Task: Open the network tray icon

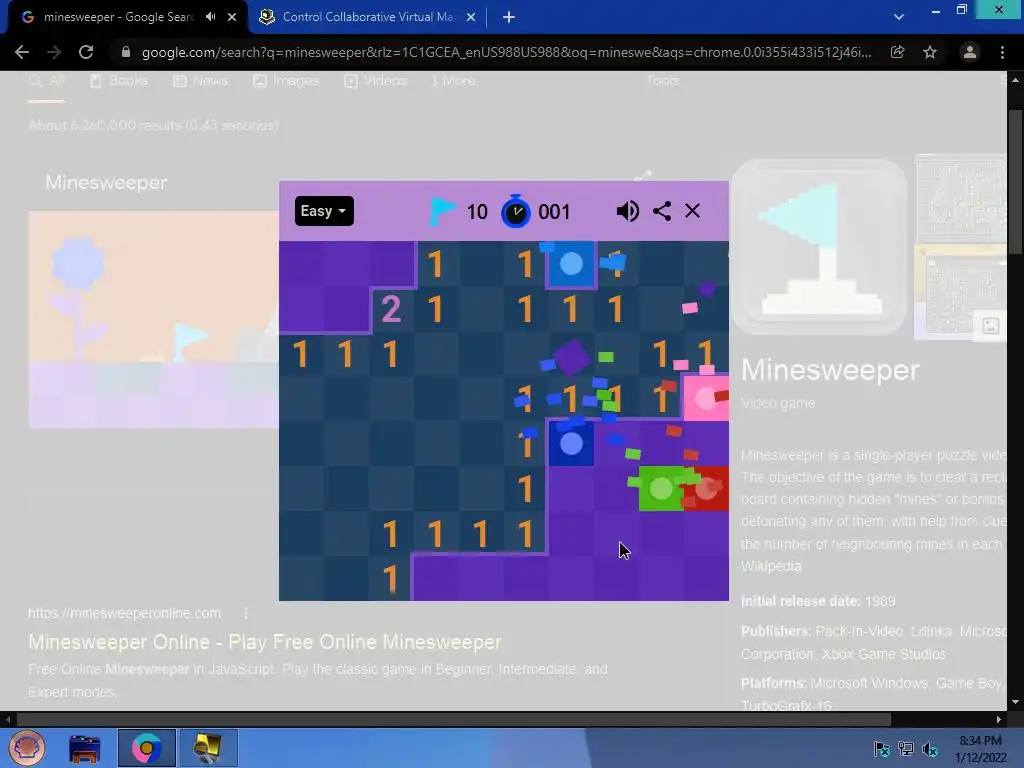Action: coord(906,748)
